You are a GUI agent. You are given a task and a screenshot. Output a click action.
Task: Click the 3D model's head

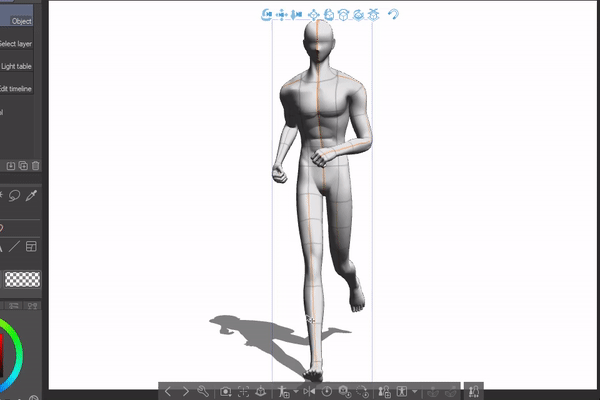(x=319, y=41)
